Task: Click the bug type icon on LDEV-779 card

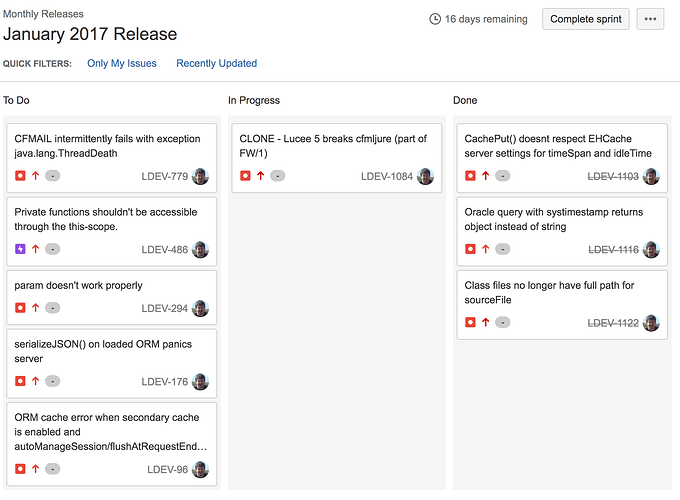Action: (20, 176)
